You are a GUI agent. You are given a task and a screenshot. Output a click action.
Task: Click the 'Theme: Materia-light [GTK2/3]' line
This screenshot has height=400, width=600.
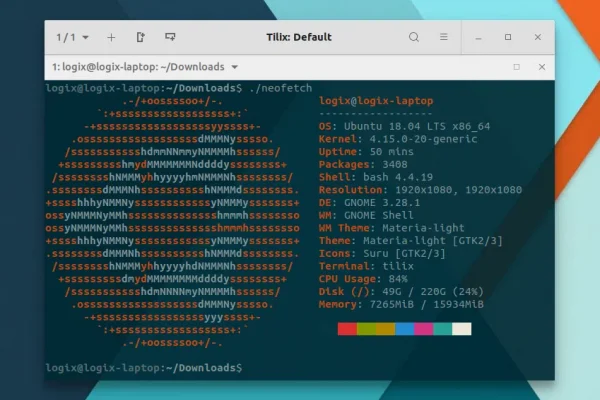(411, 241)
